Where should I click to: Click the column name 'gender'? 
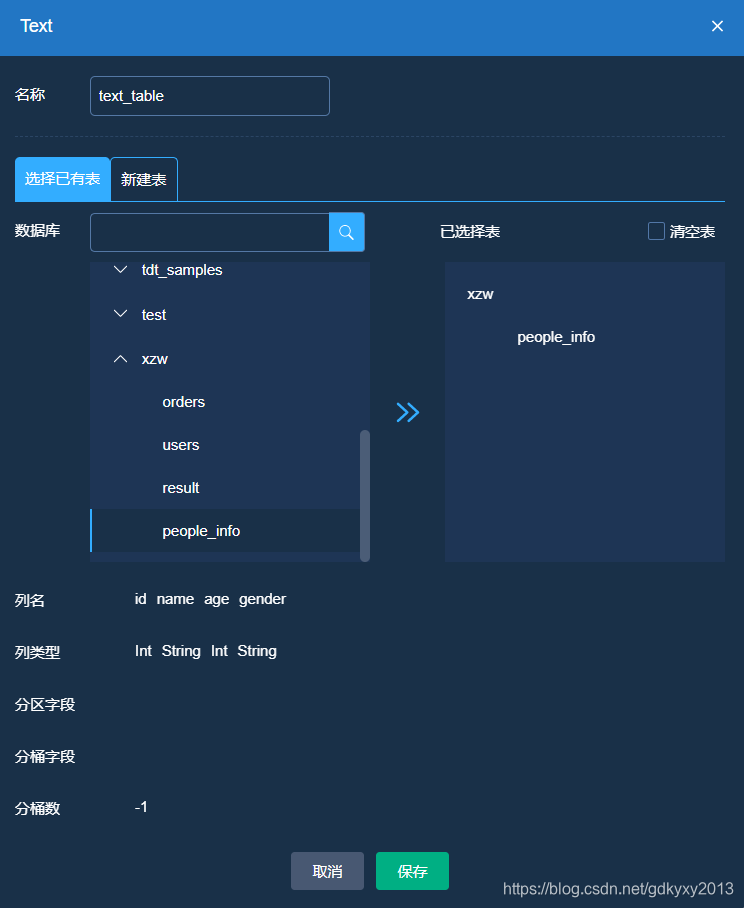tap(262, 599)
